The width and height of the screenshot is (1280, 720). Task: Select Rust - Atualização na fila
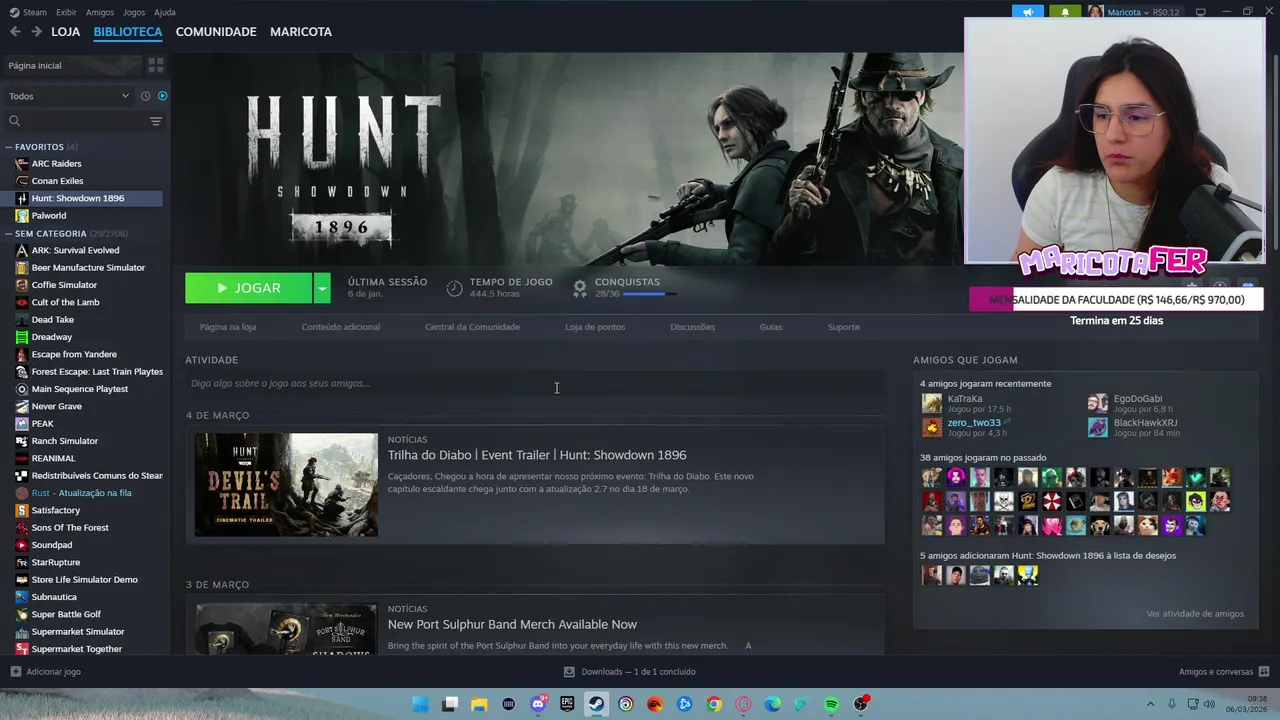coord(82,493)
